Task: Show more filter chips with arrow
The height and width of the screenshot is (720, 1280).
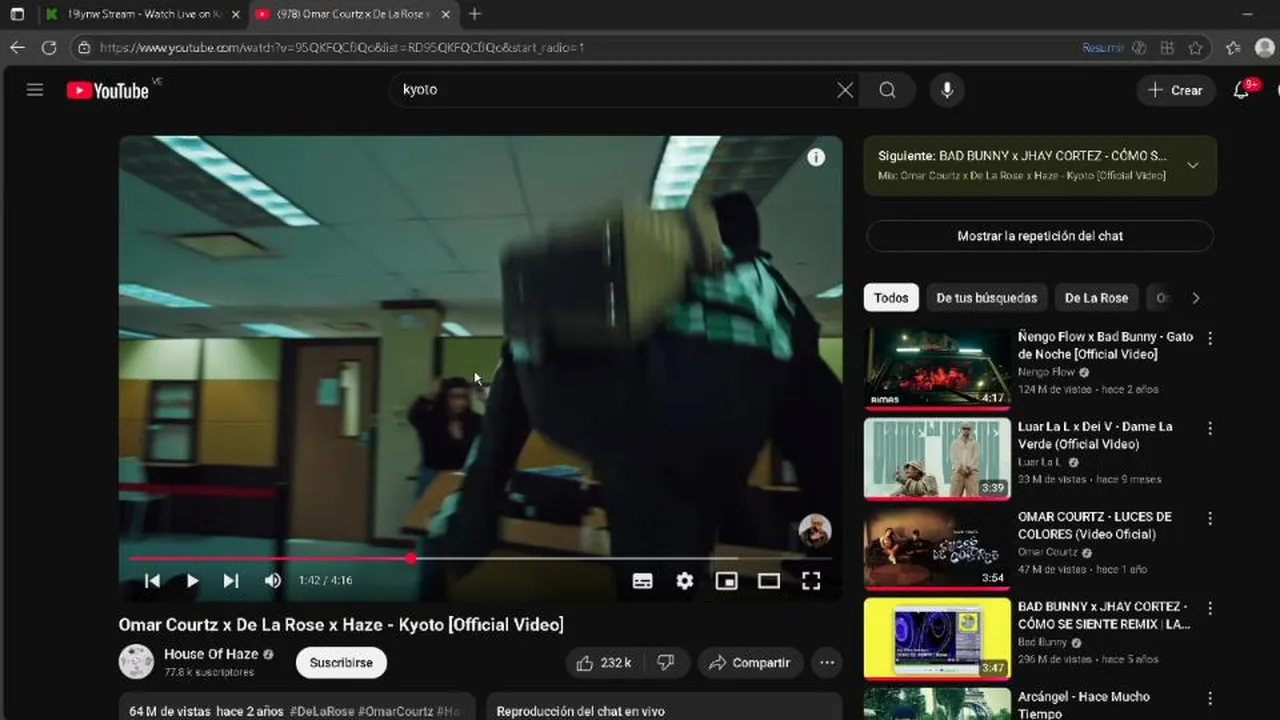Action: (x=1196, y=298)
